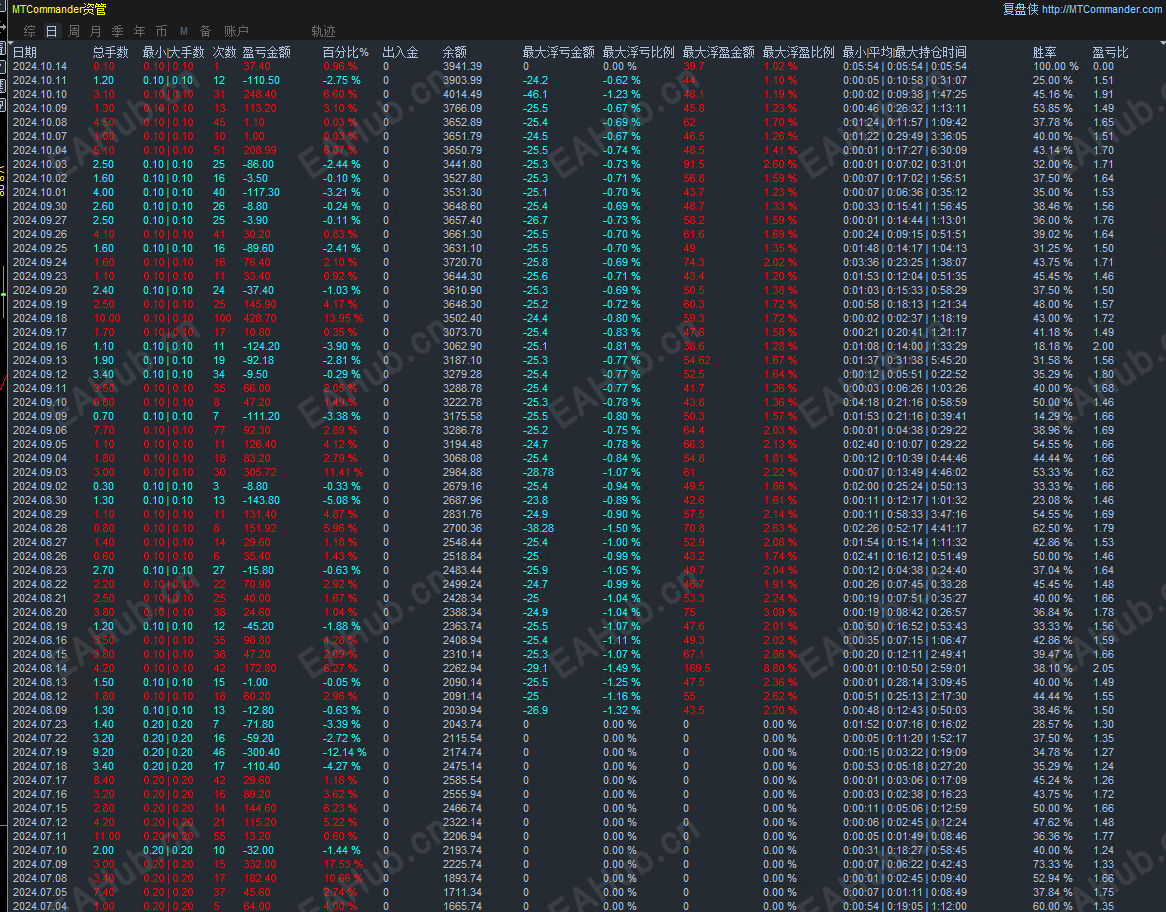This screenshot has width=1166, height=912.
Task: Sort by the 次数 column header
Action: 225,52
